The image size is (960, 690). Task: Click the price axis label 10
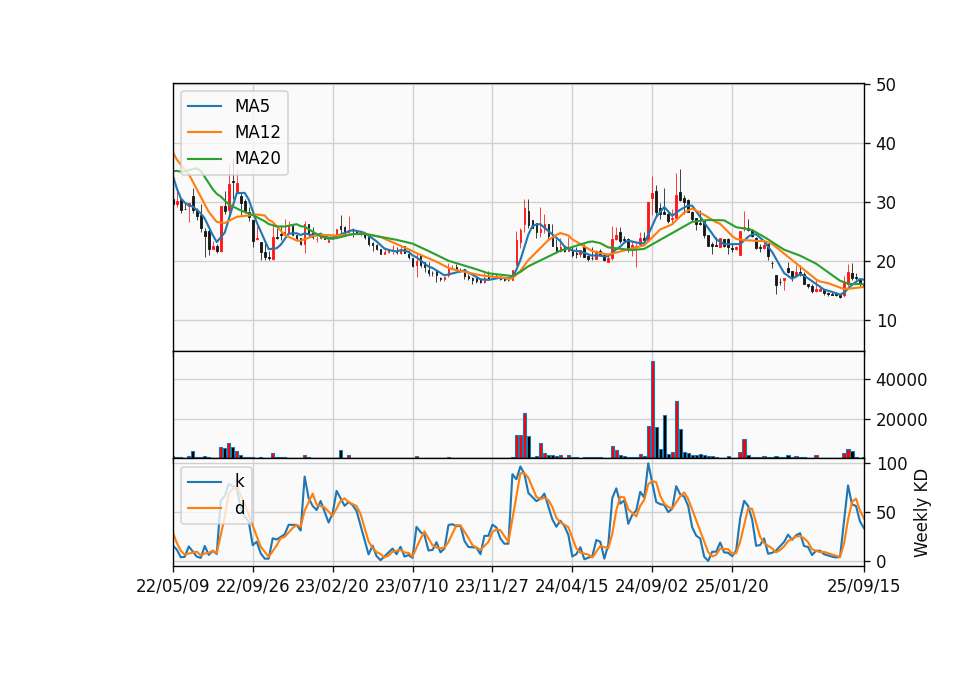(886, 321)
